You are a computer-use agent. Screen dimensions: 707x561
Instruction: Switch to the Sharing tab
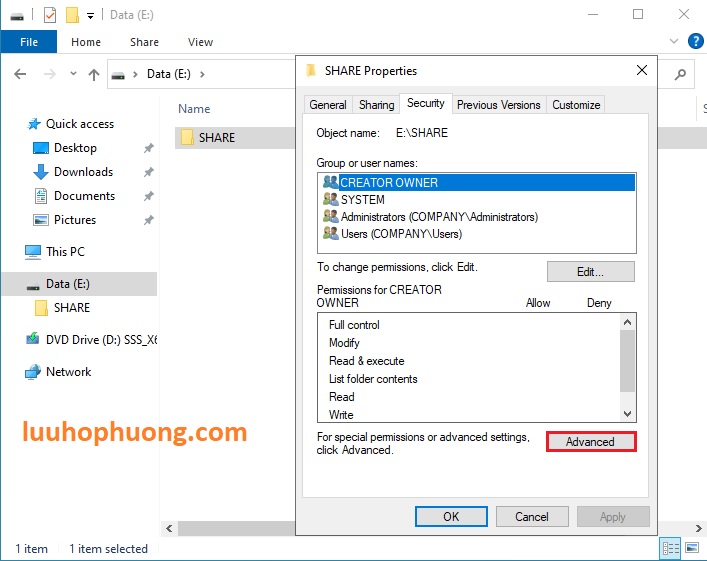[376, 105]
